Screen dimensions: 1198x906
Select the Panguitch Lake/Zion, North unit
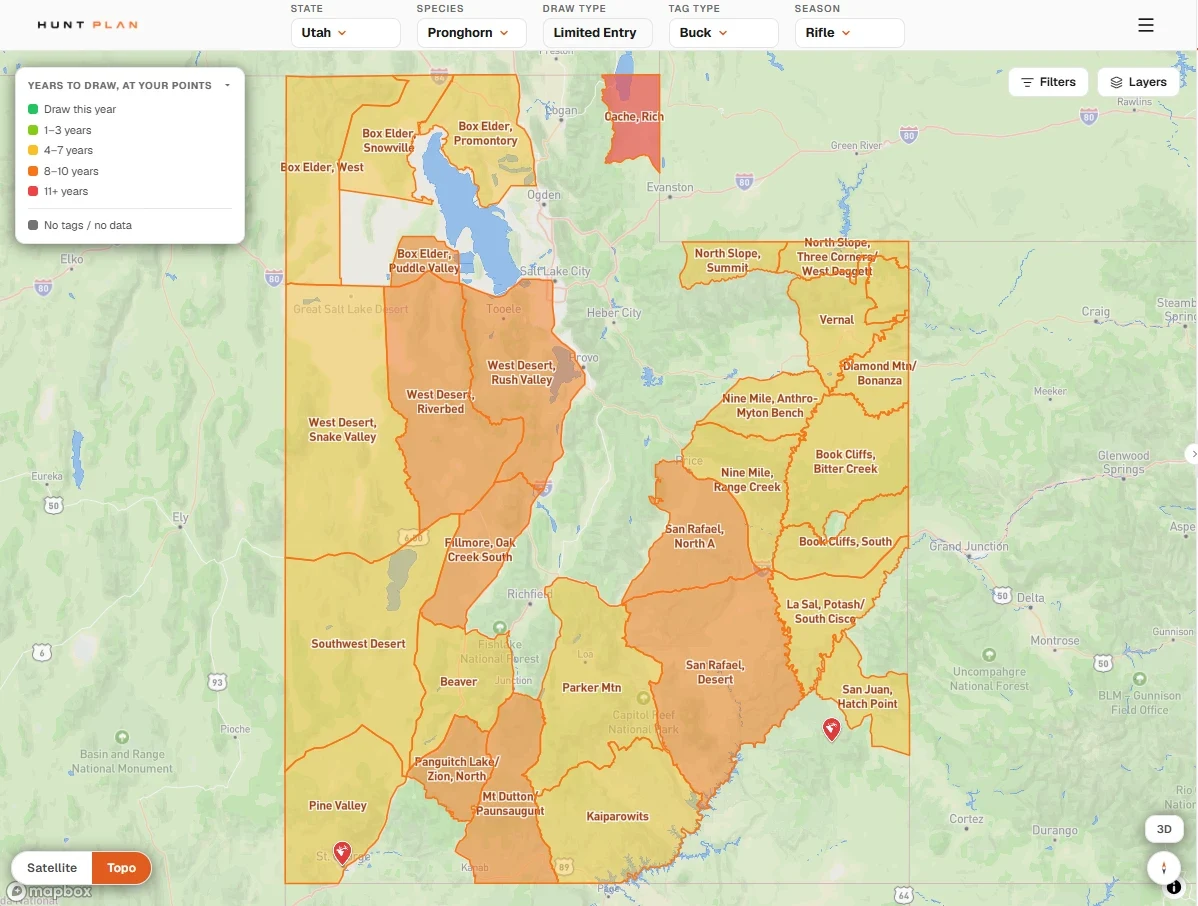[x=457, y=769]
